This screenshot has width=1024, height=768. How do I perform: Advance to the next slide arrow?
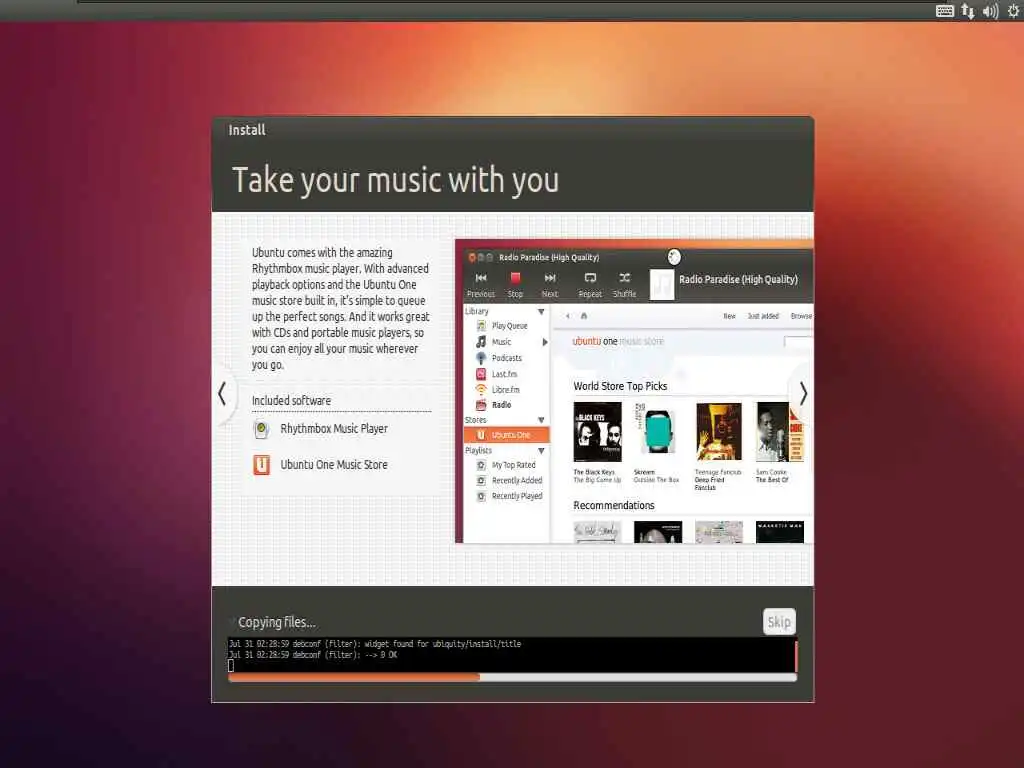[803, 393]
